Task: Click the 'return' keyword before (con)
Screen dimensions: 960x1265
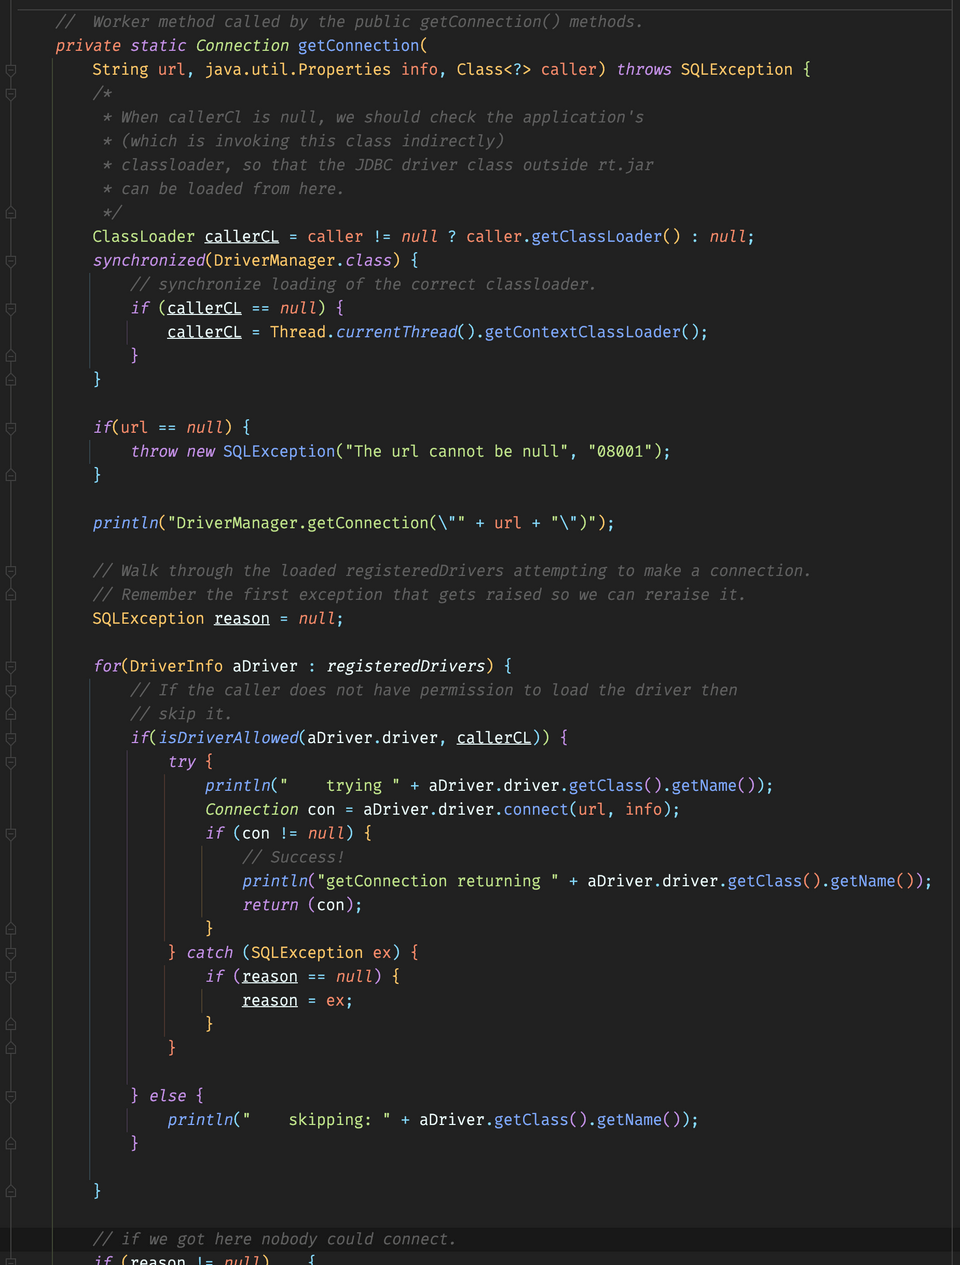Action: (270, 905)
